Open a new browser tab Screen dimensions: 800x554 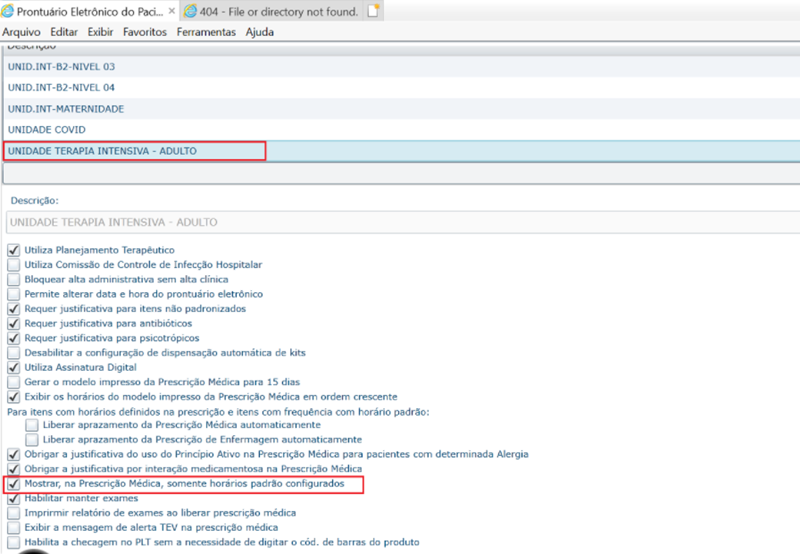(x=373, y=11)
